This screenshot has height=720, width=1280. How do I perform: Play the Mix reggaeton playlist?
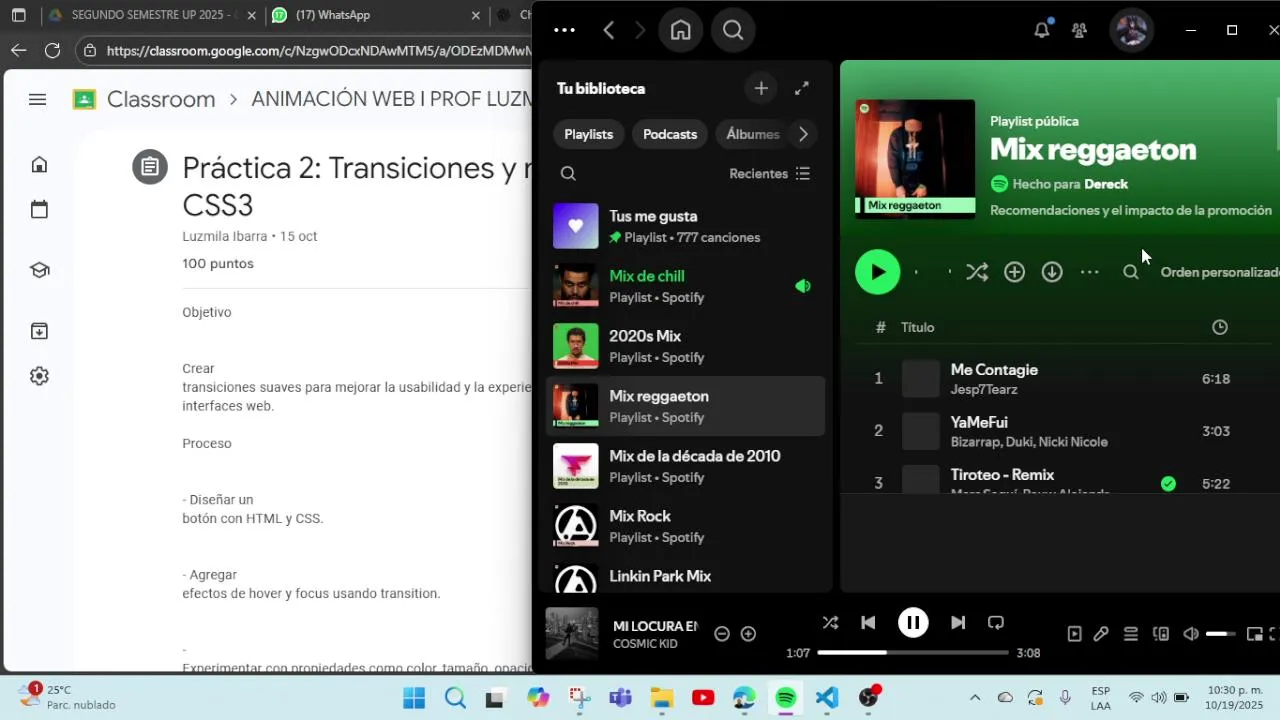tap(878, 272)
